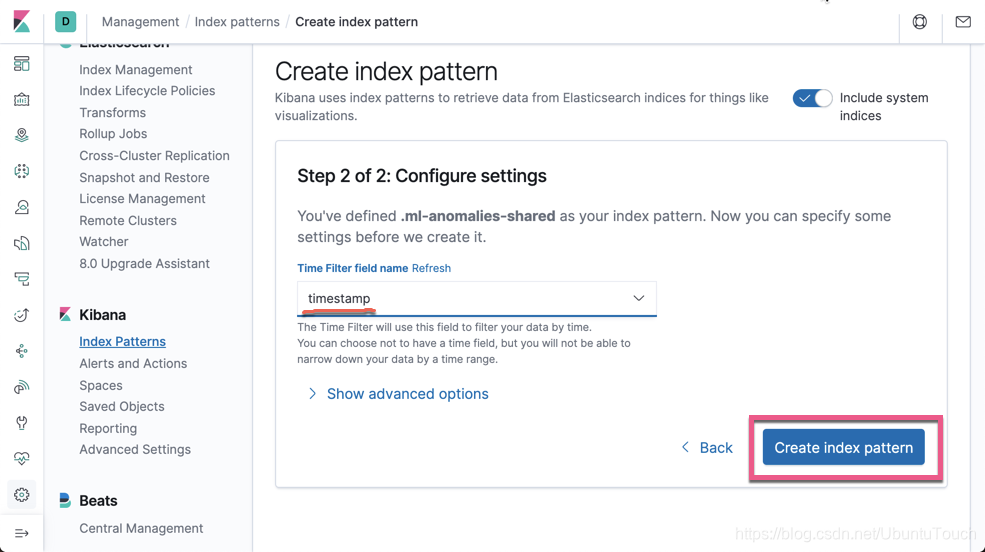Open the newsfeed mail icon
985x552 pixels.
point(963,22)
